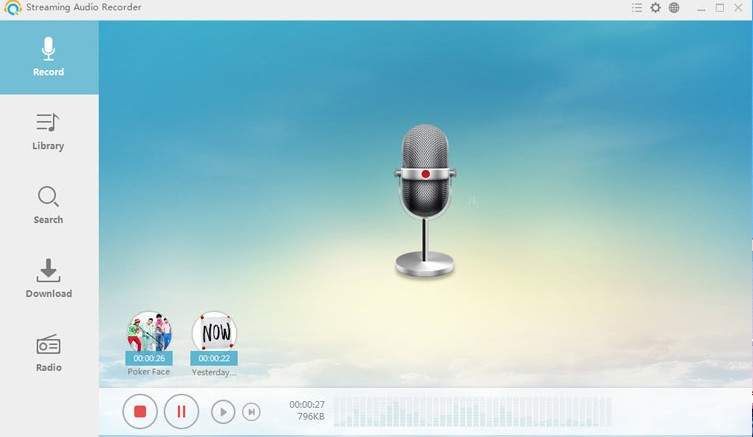Skip to next track button
Image resolution: width=753 pixels, height=437 pixels.
point(251,412)
